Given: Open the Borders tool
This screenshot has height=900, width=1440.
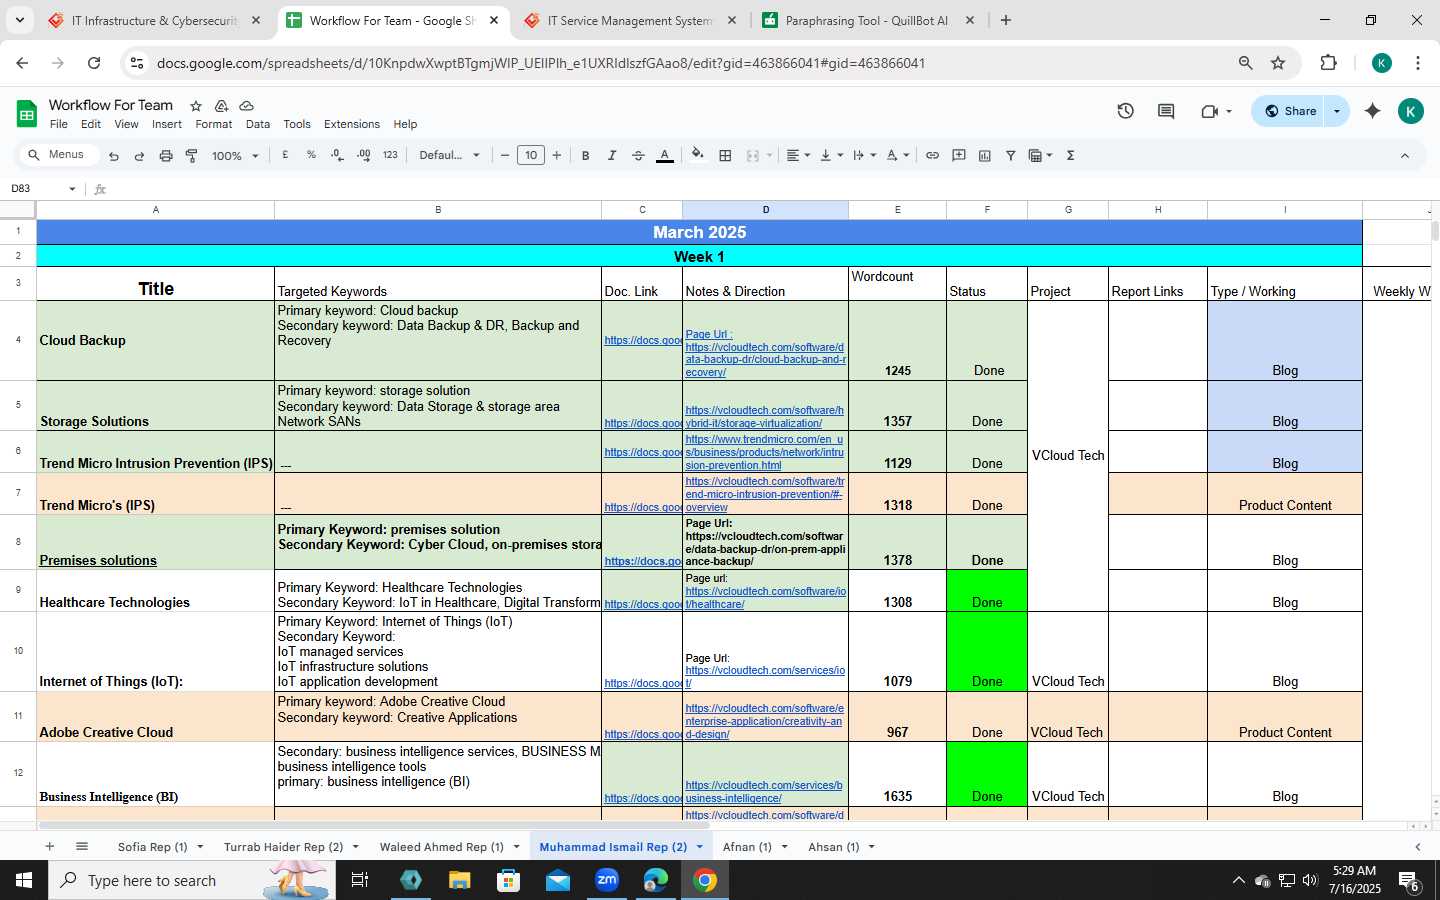Looking at the screenshot, I should click(725, 155).
